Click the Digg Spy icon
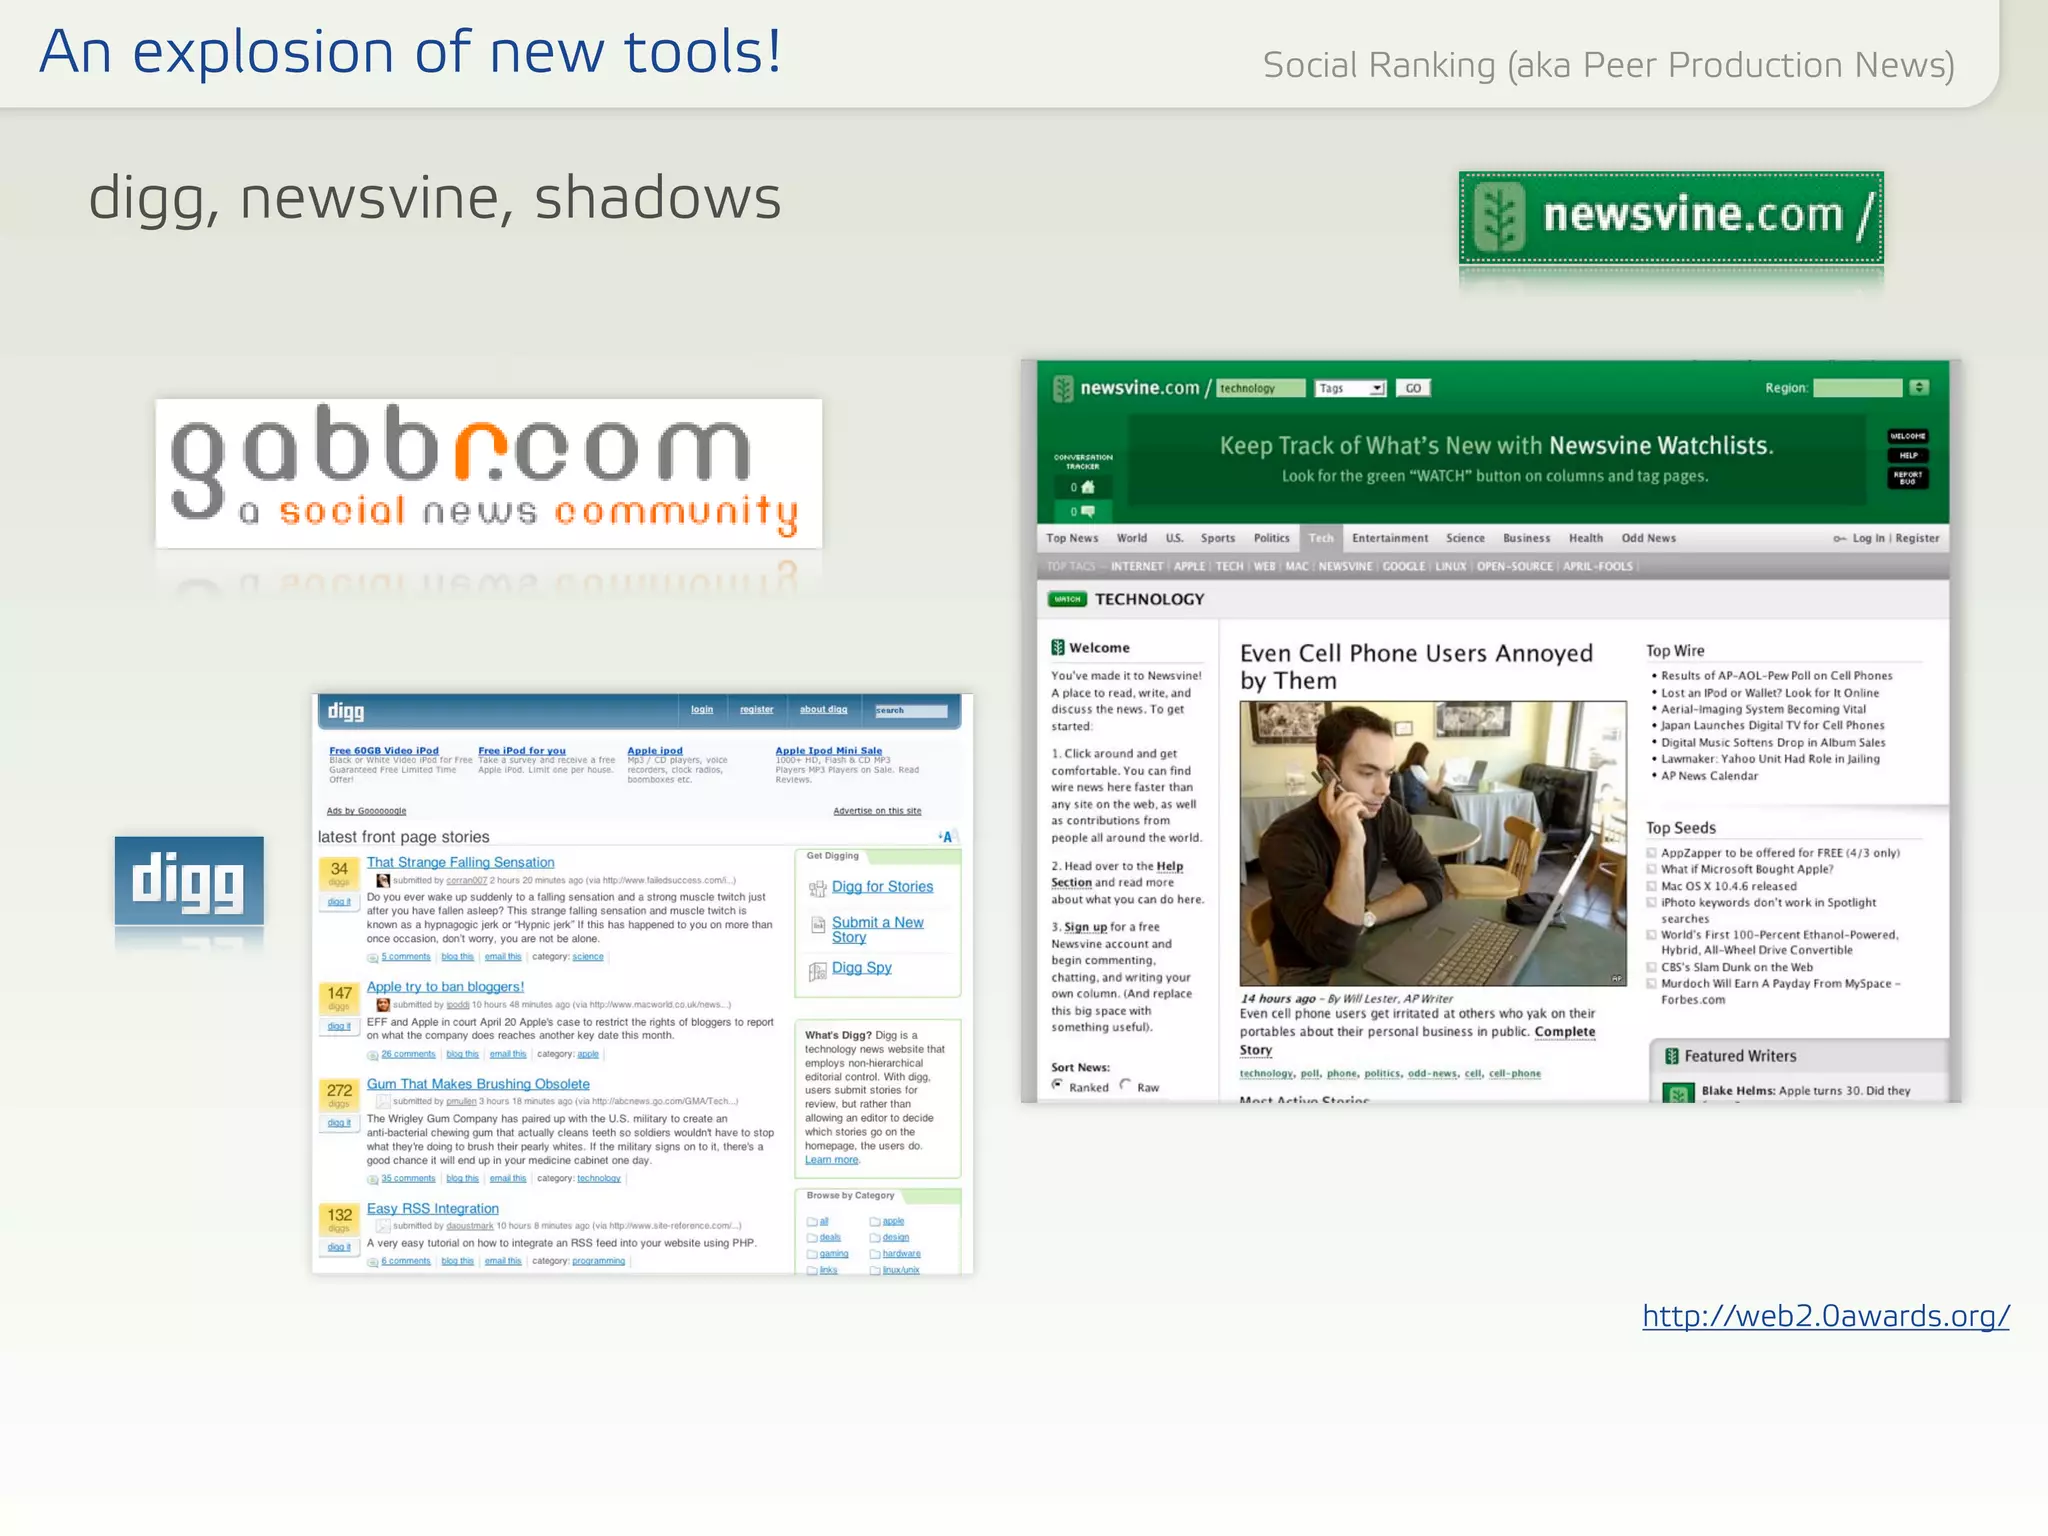Screen dimensions: 2048x1536 (817, 970)
